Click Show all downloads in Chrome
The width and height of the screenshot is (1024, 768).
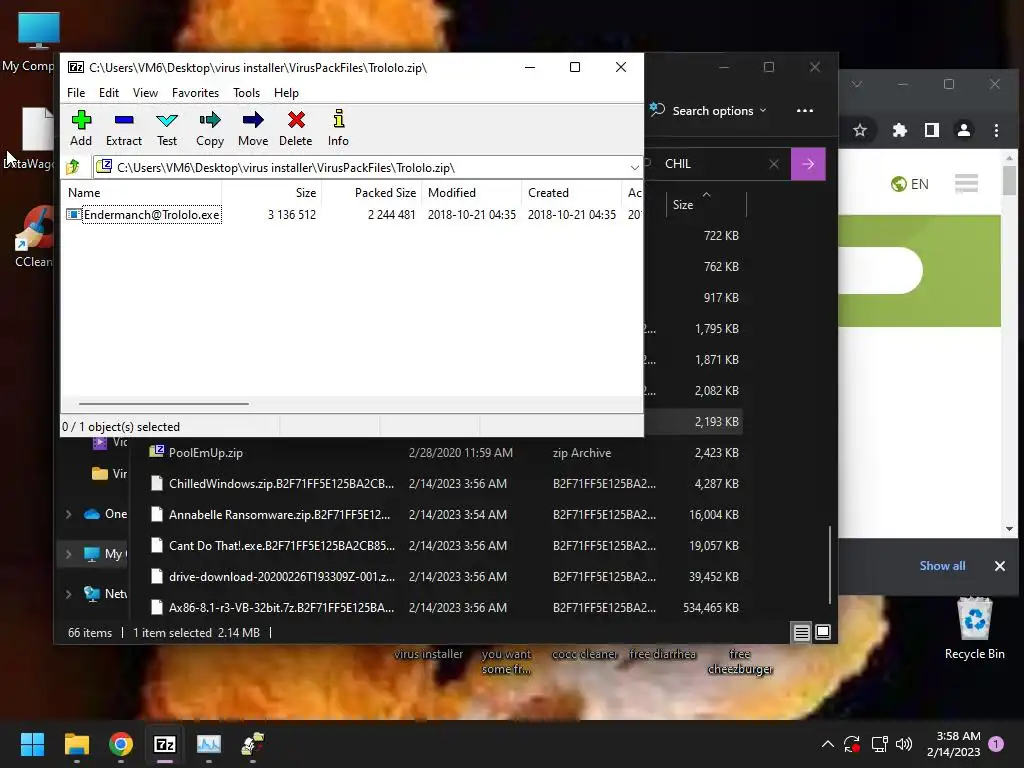pyautogui.click(x=942, y=566)
